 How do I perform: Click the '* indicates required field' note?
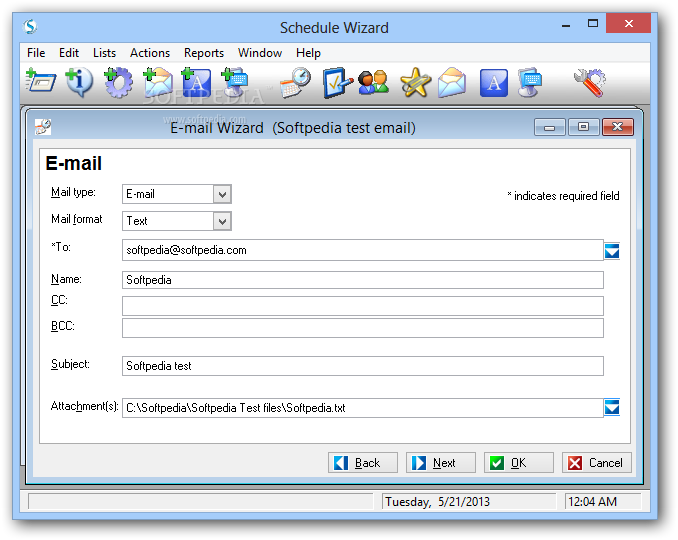(x=563, y=196)
